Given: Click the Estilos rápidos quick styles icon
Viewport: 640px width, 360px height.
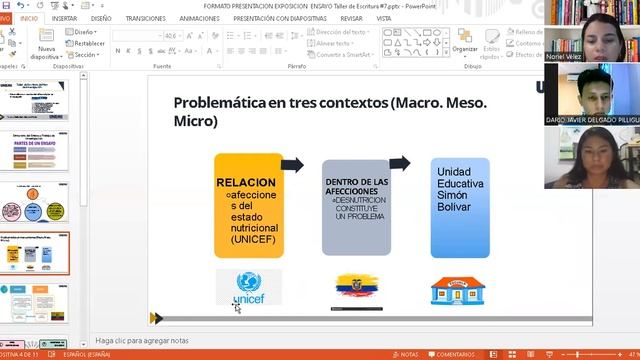Looking at the screenshot, I should click(x=491, y=37).
